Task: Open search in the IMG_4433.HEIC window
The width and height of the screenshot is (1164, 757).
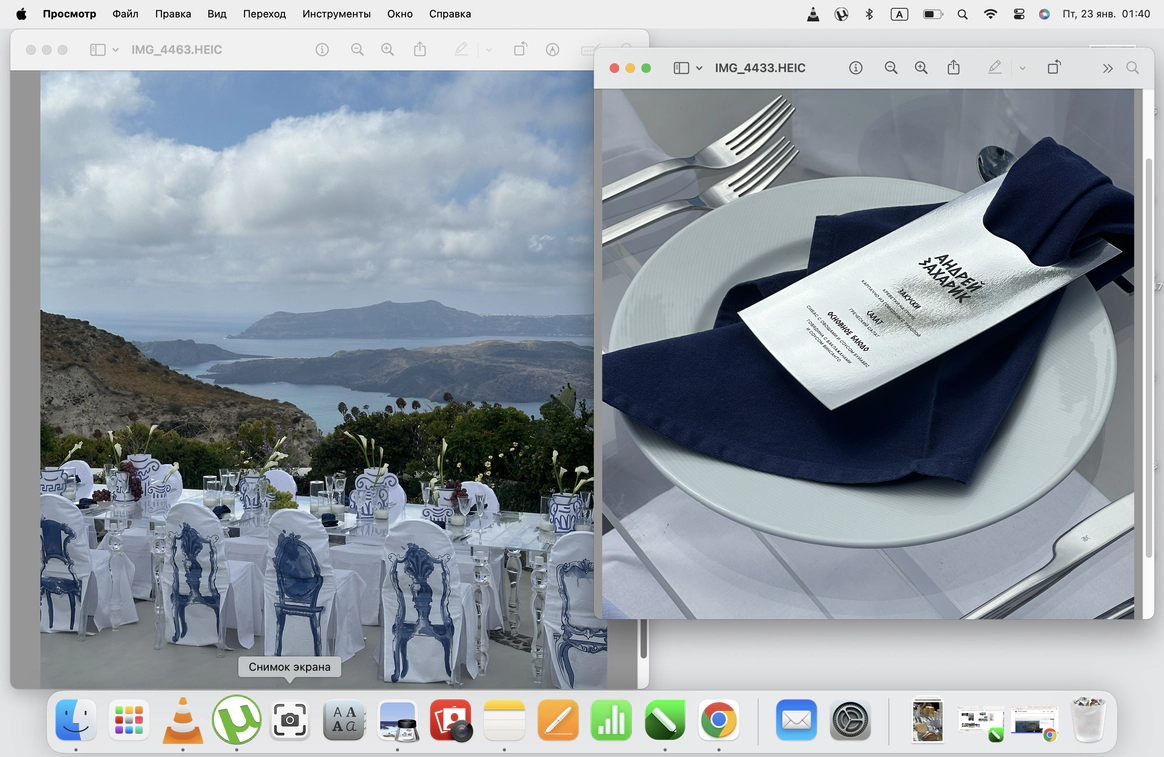Action: click(x=1133, y=68)
